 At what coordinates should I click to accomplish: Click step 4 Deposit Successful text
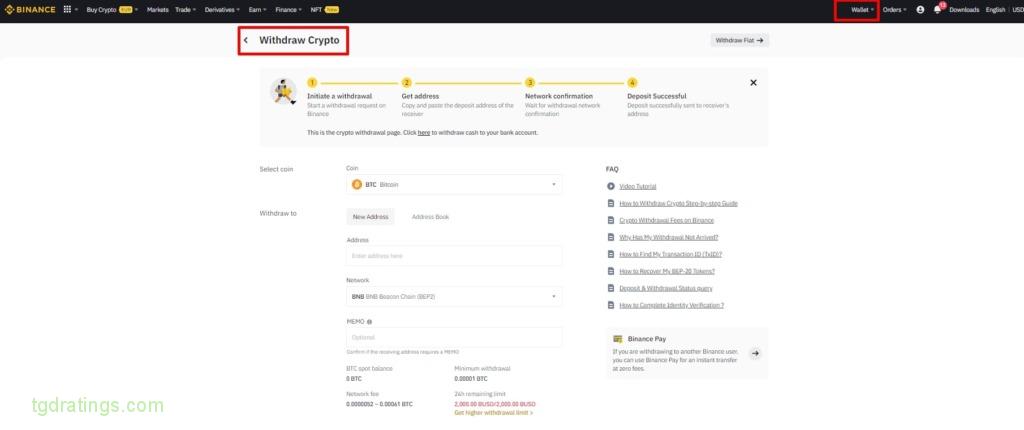(x=656, y=96)
